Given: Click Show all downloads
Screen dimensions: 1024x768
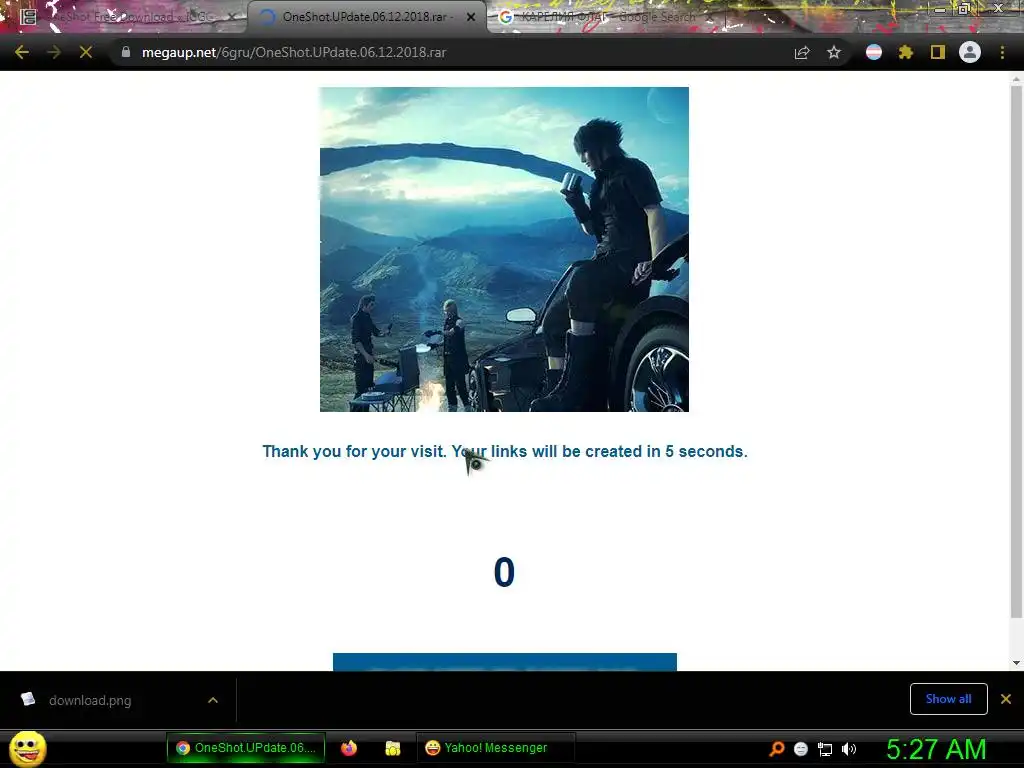Looking at the screenshot, I should coord(948,699).
